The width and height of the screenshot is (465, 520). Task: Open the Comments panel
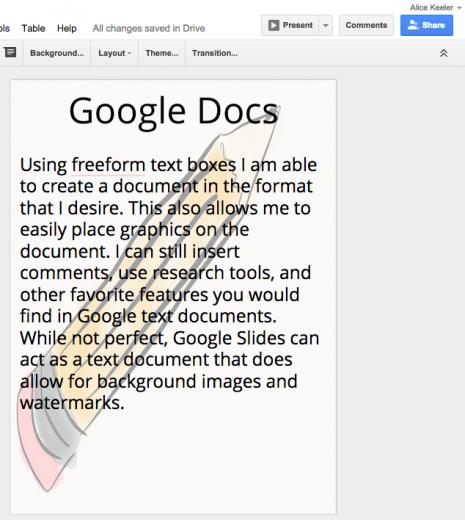[366, 25]
